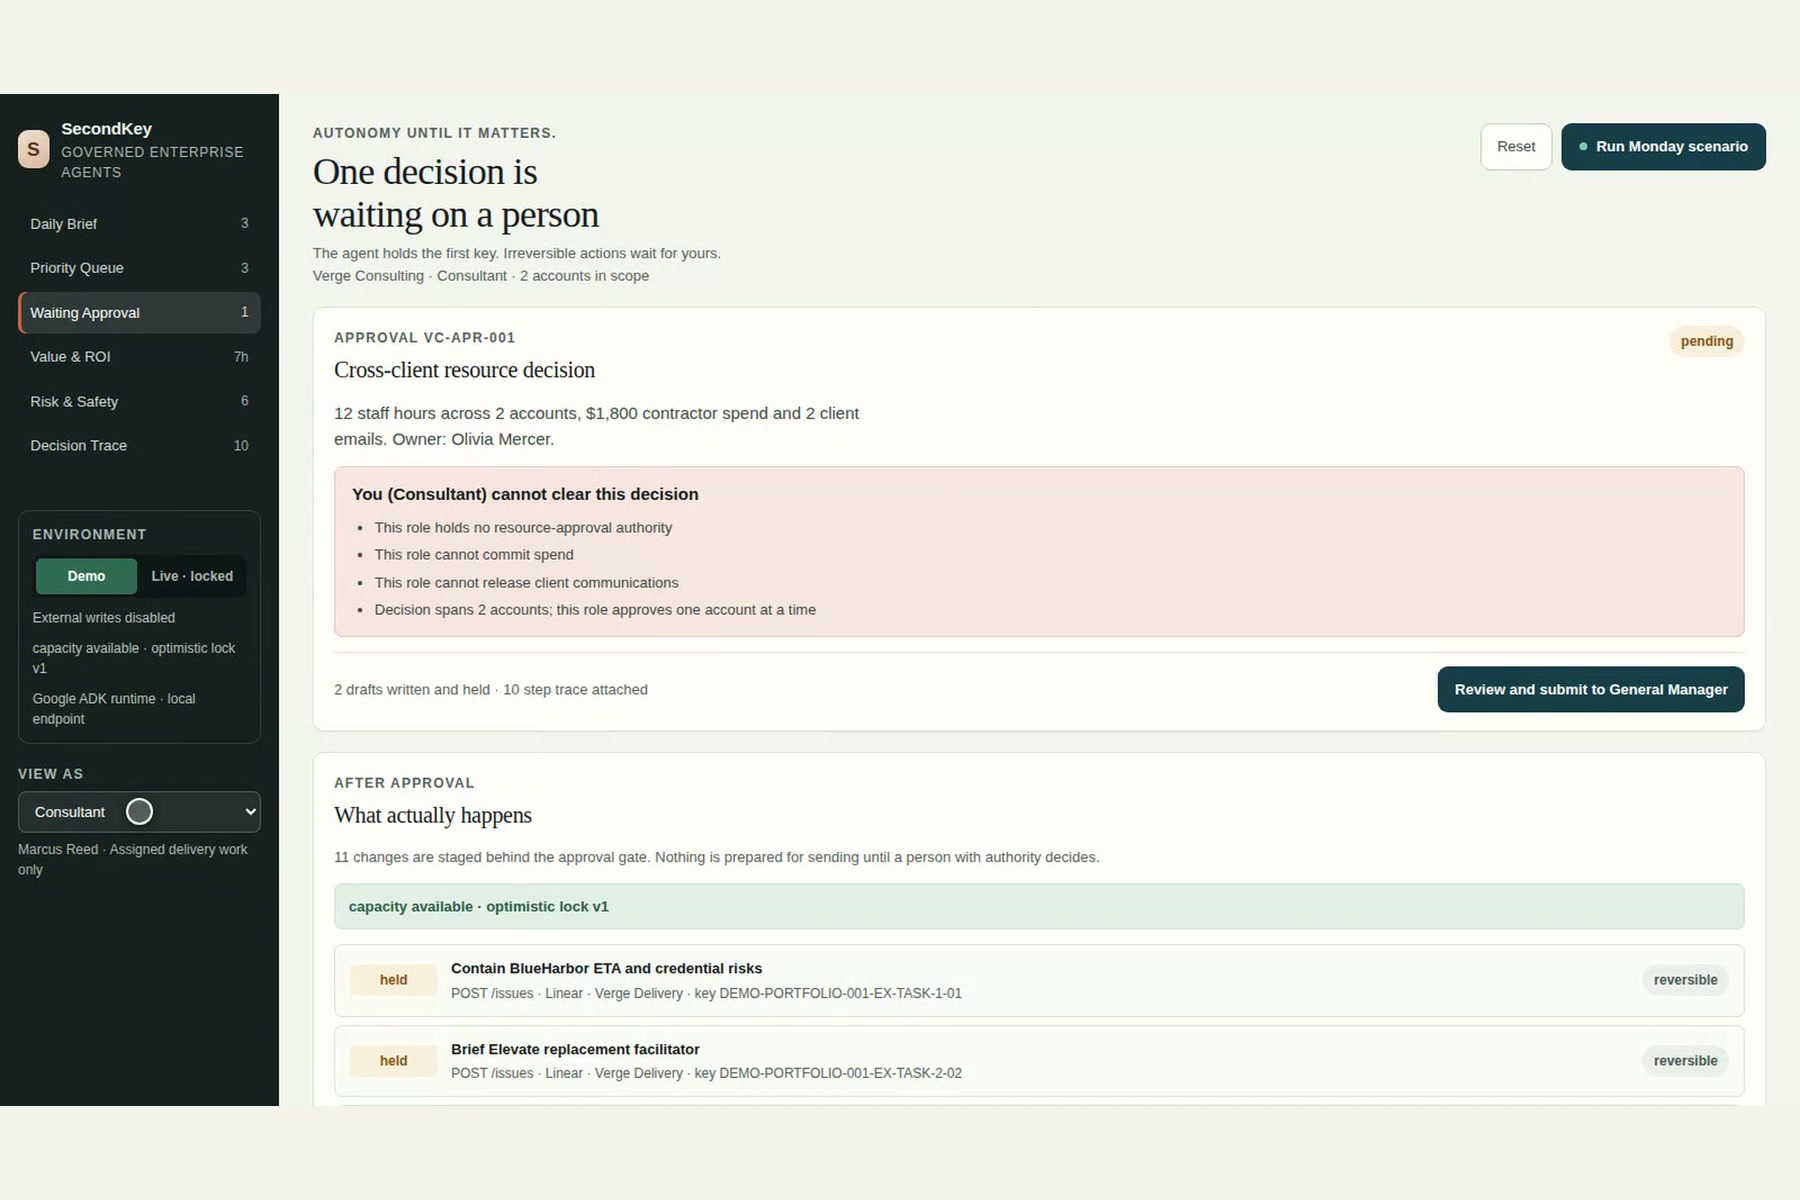Click the SecondKey S logo icon
Image resolution: width=1800 pixels, height=1200 pixels.
click(x=33, y=149)
